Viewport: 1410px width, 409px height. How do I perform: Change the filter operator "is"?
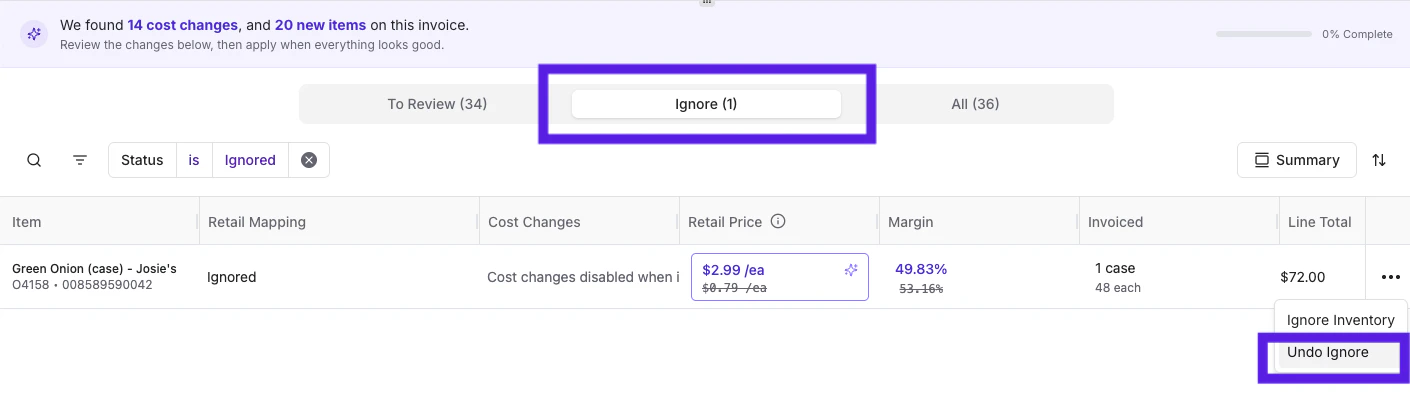point(194,160)
